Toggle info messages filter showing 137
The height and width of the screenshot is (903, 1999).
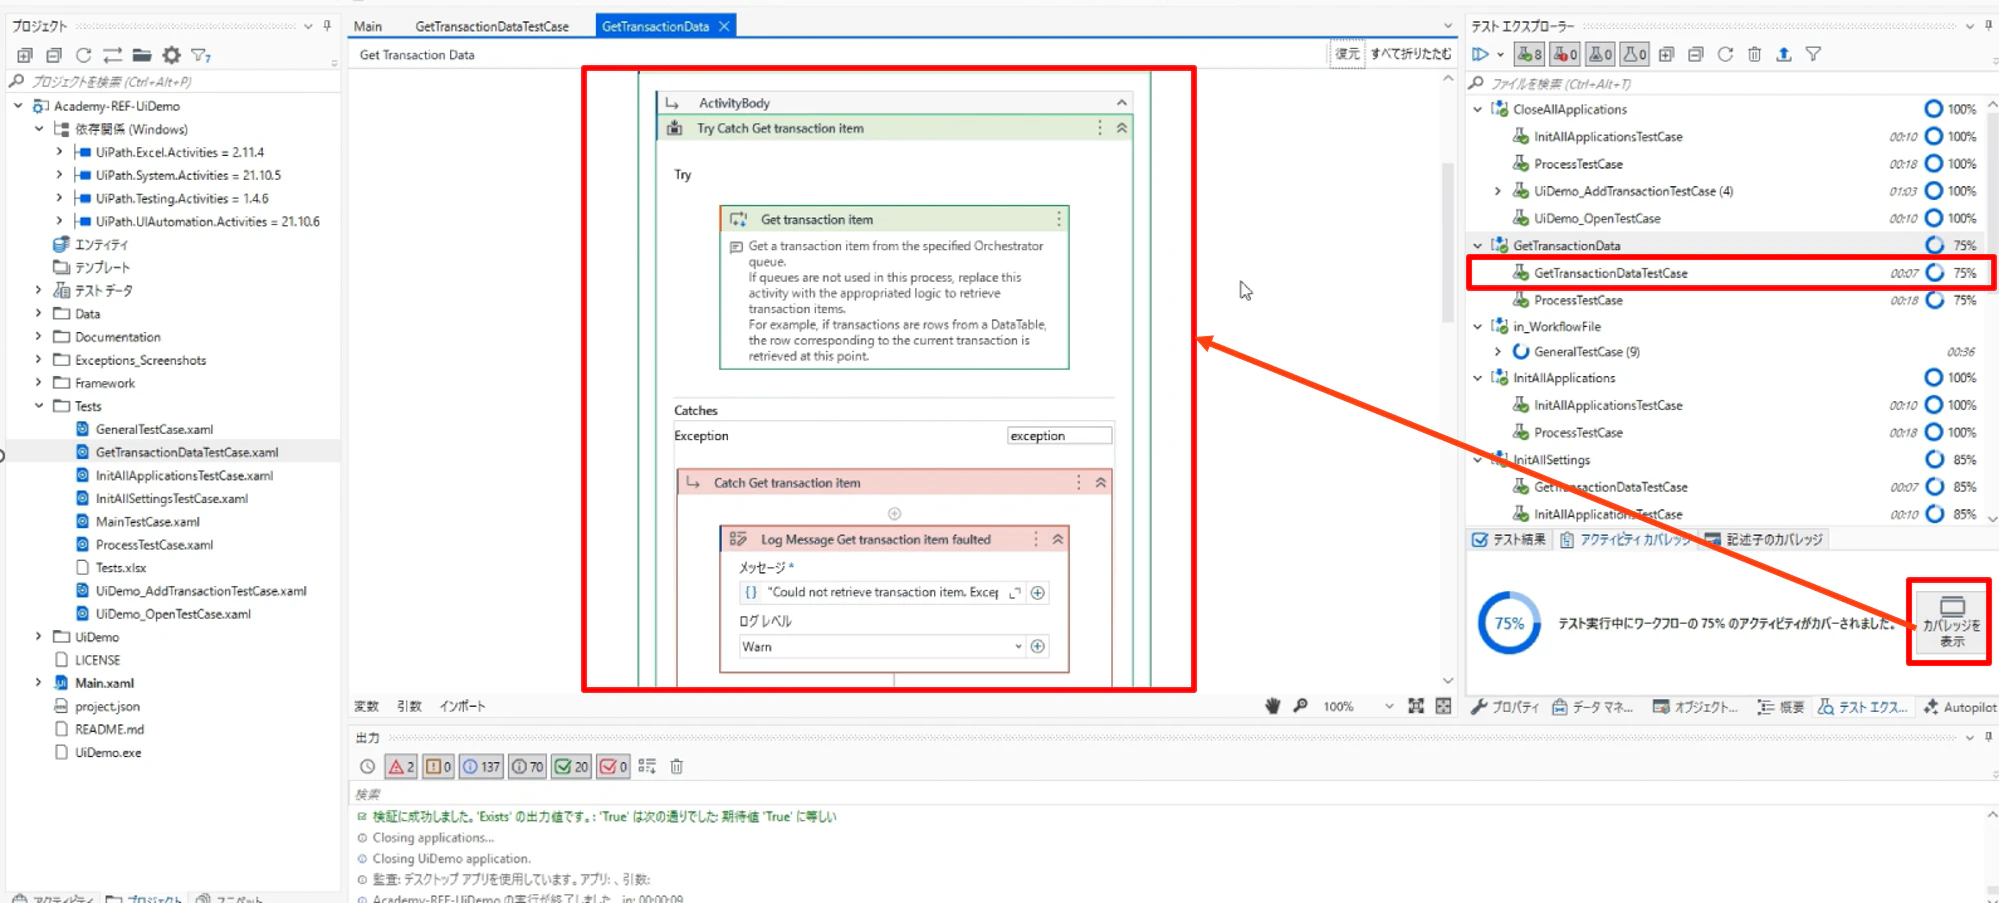click(481, 766)
